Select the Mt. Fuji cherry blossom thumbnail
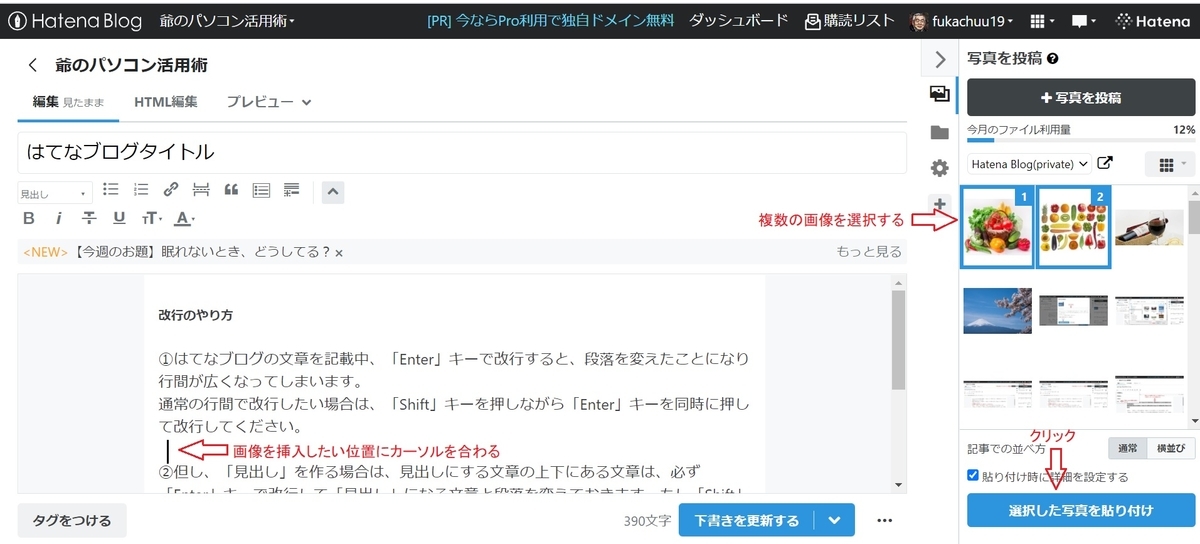The image size is (1200, 544). (x=997, y=310)
